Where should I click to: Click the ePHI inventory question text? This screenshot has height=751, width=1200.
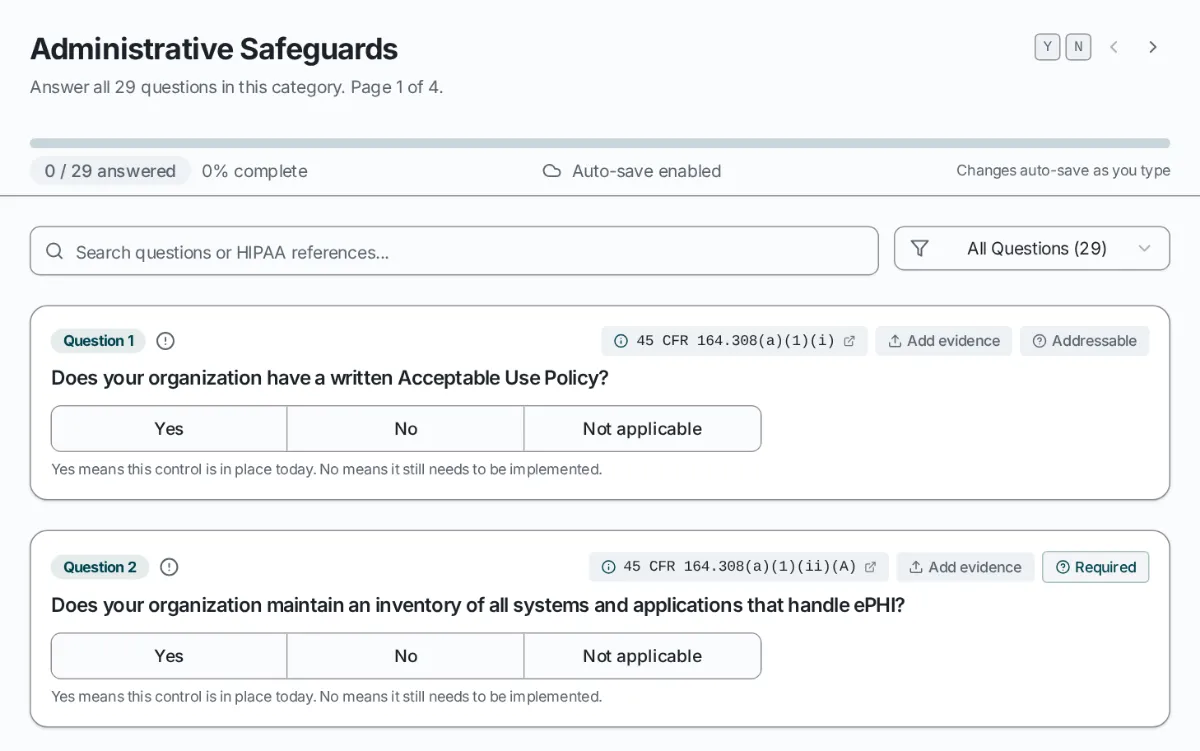(x=478, y=605)
